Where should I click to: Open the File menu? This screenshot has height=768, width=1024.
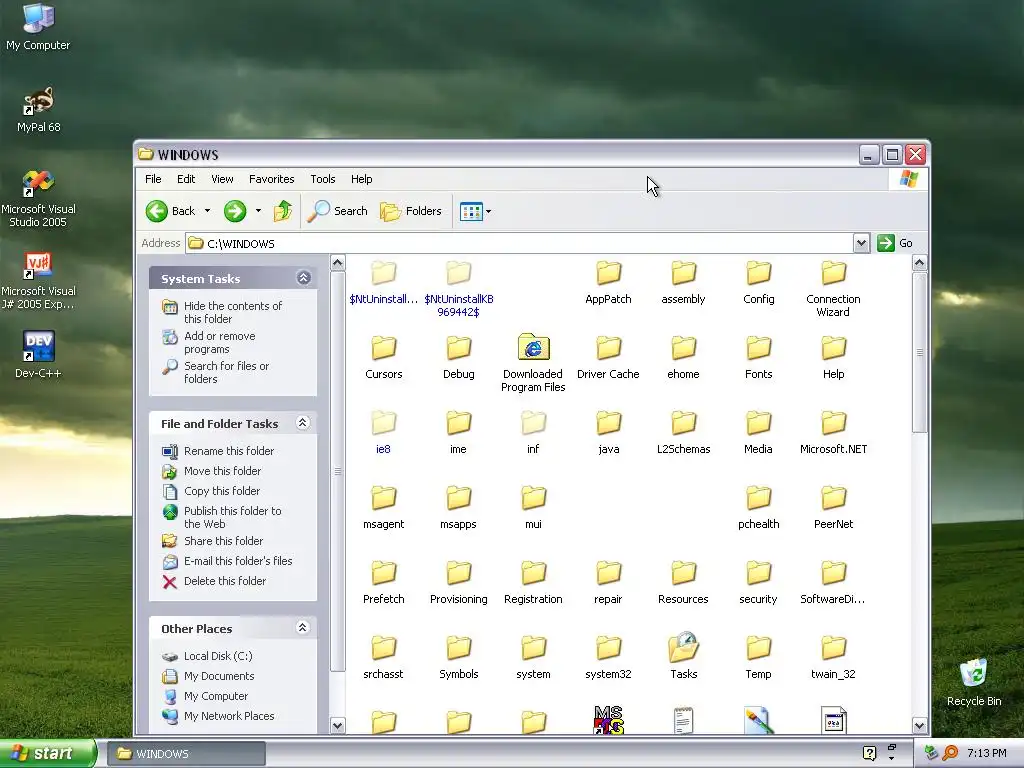(x=153, y=179)
